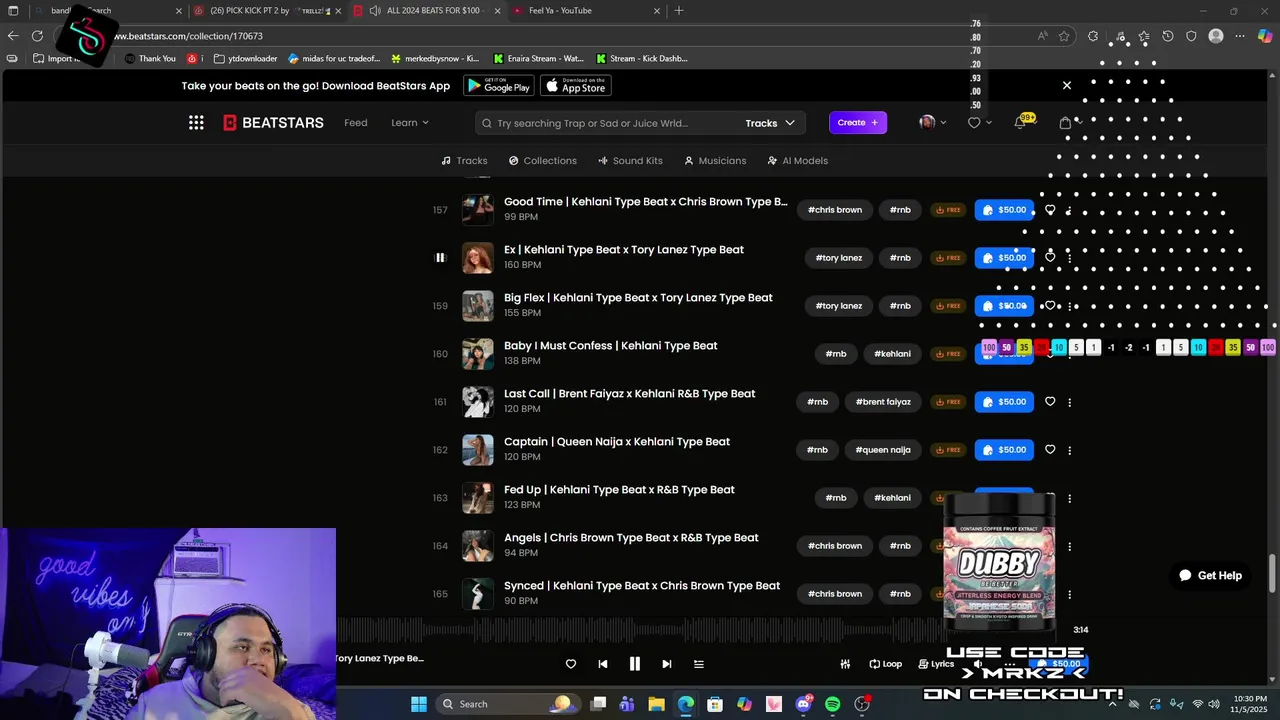Download app from Google Play
Image resolution: width=1280 pixels, height=720 pixels.
click(499, 86)
